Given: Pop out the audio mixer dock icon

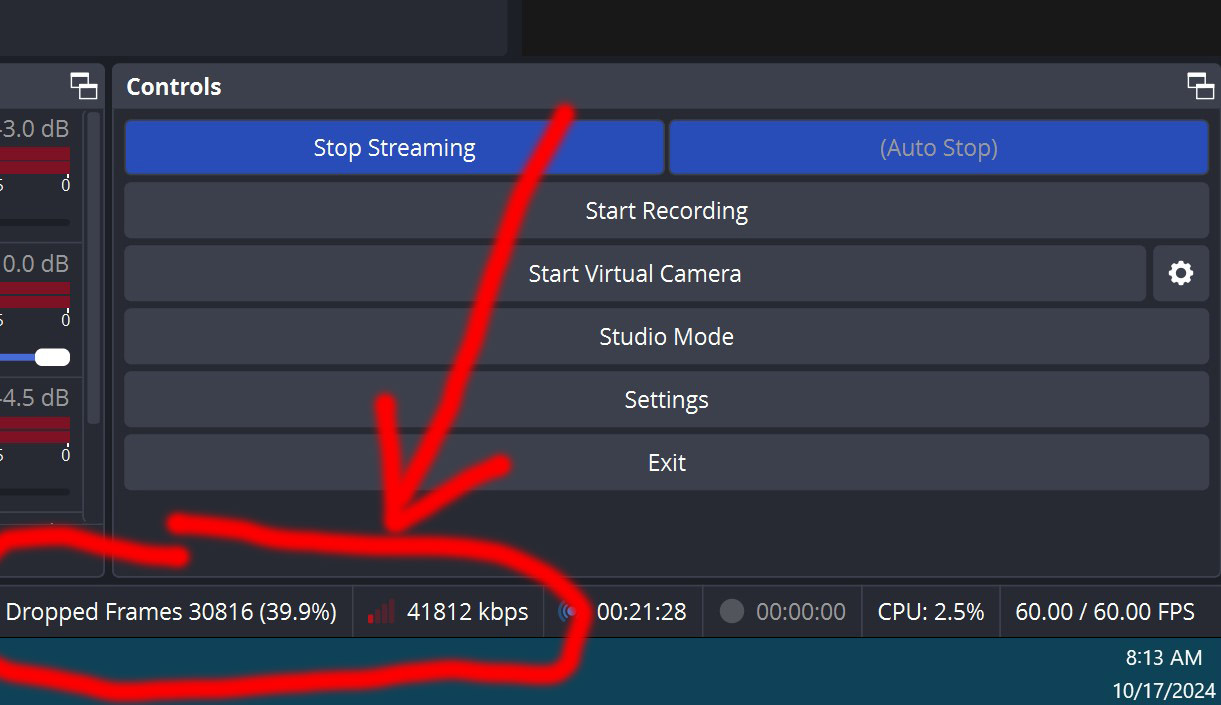Looking at the screenshot, I should point(84,86).
